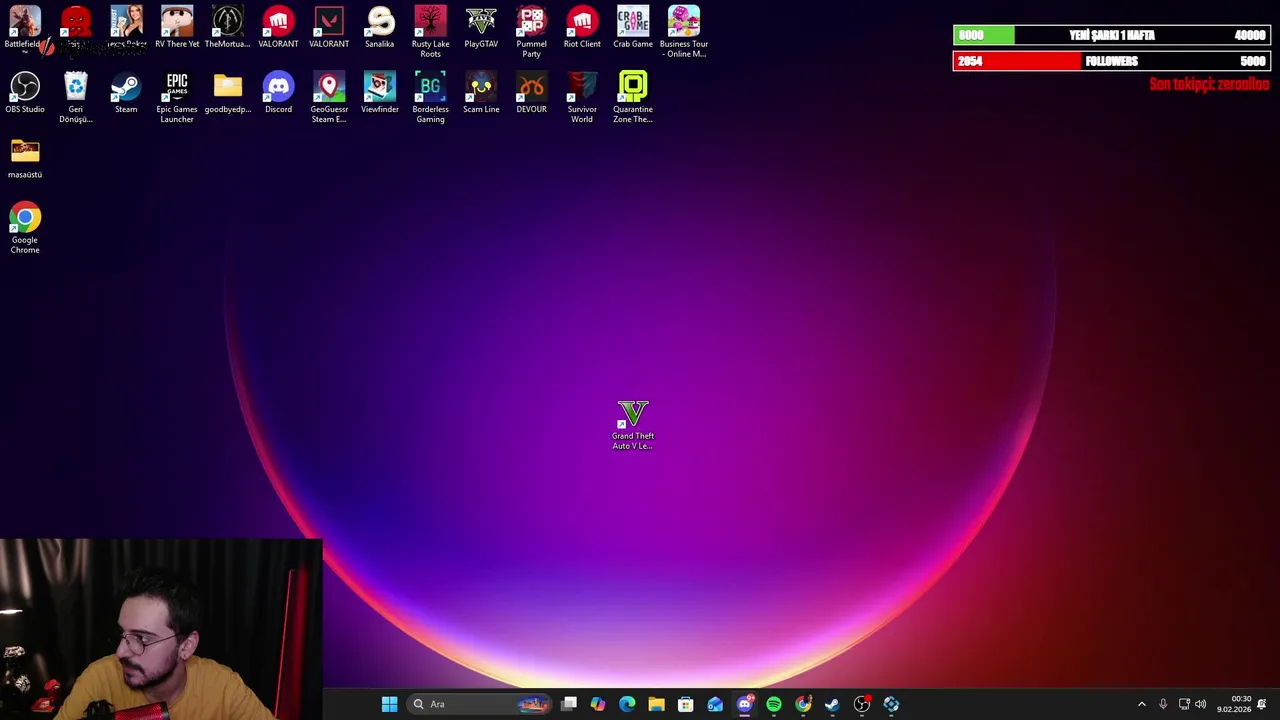This screenshot has height=720, width=1280.
Task: Launch Viewfinder game shortcut
Action: [379, 93]
